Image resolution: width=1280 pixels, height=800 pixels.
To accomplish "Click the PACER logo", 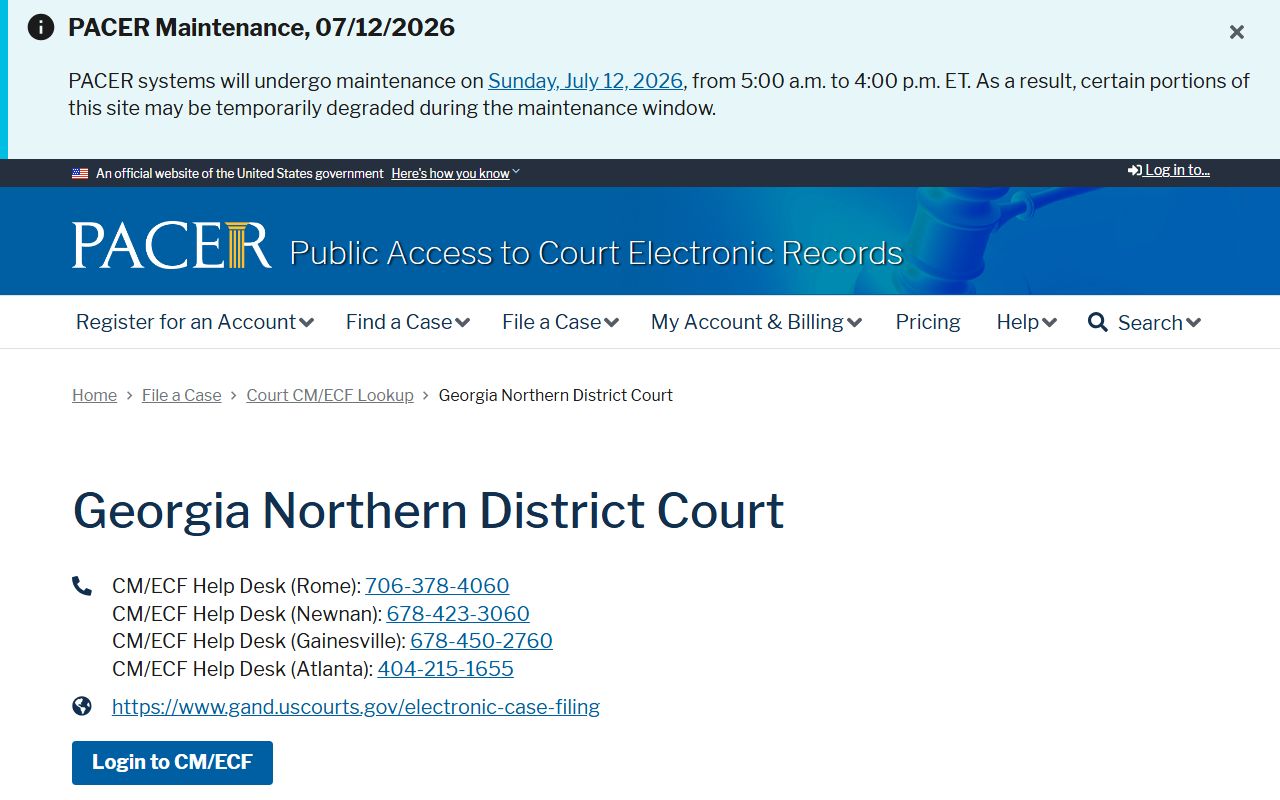I will (x=172, y=245).
